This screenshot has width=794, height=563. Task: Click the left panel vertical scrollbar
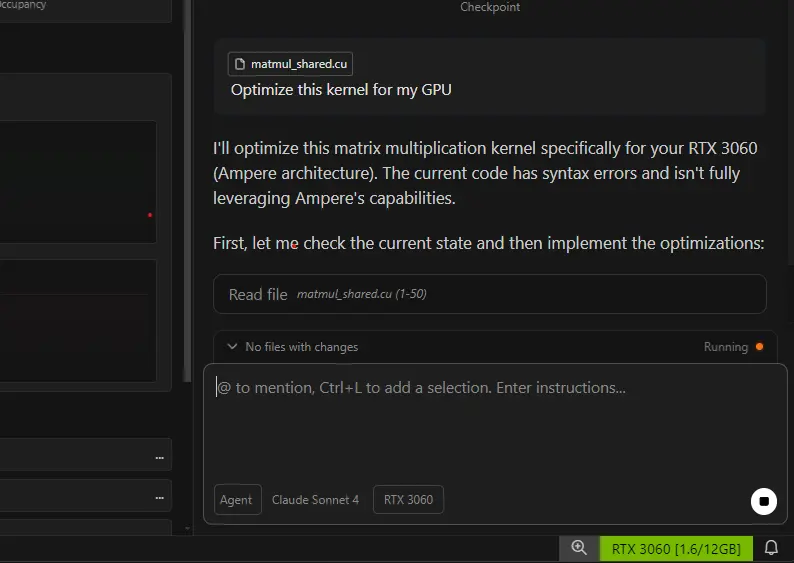click(x=187, y=200)
